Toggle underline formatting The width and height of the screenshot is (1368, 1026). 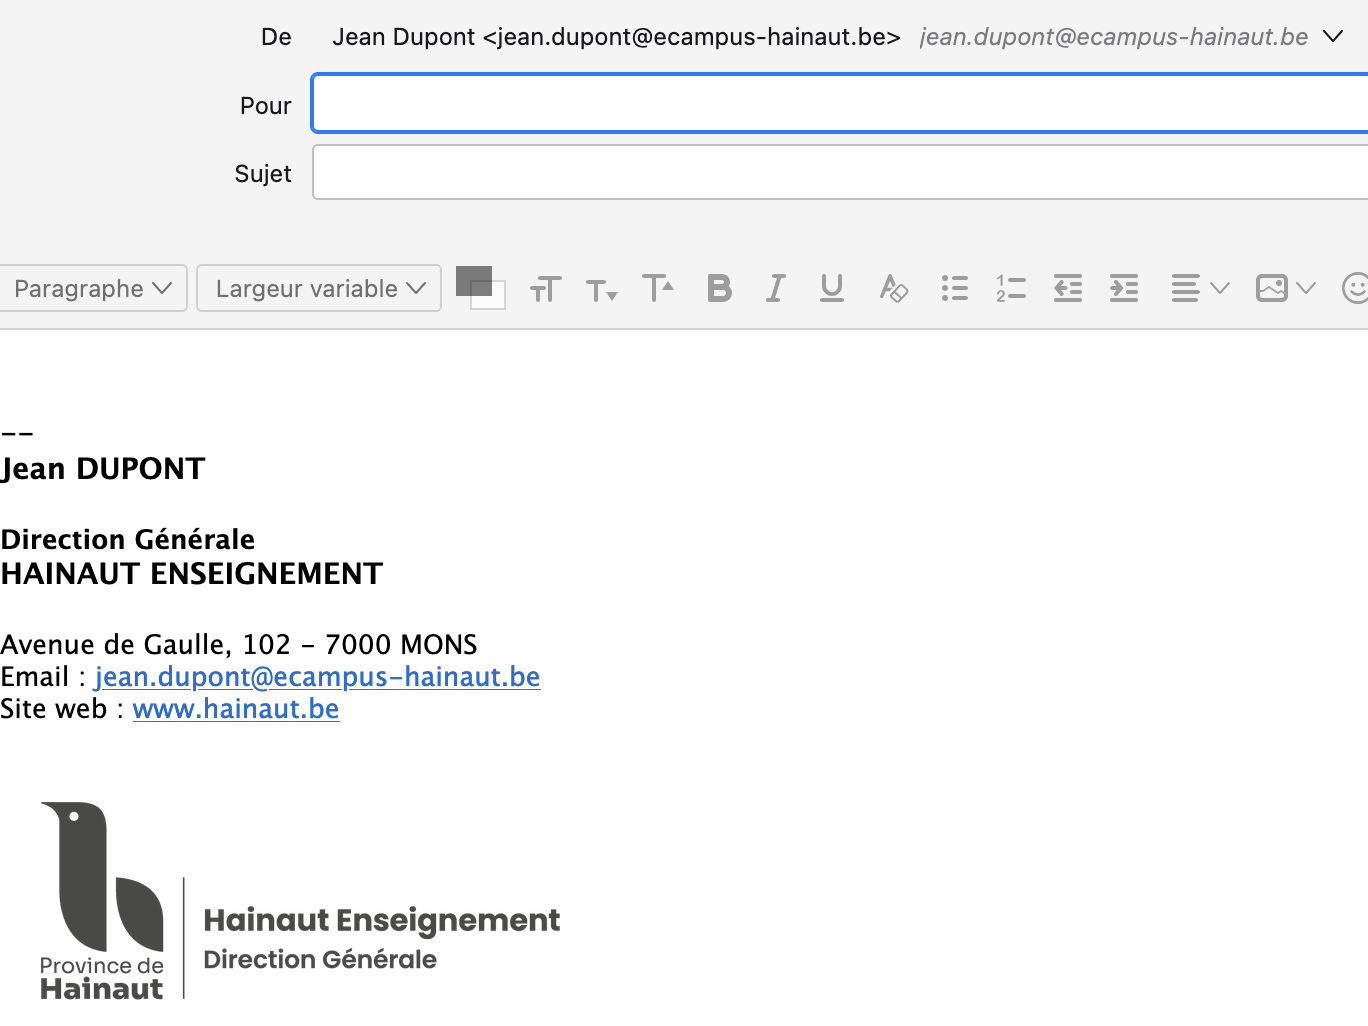click(831, 289)
